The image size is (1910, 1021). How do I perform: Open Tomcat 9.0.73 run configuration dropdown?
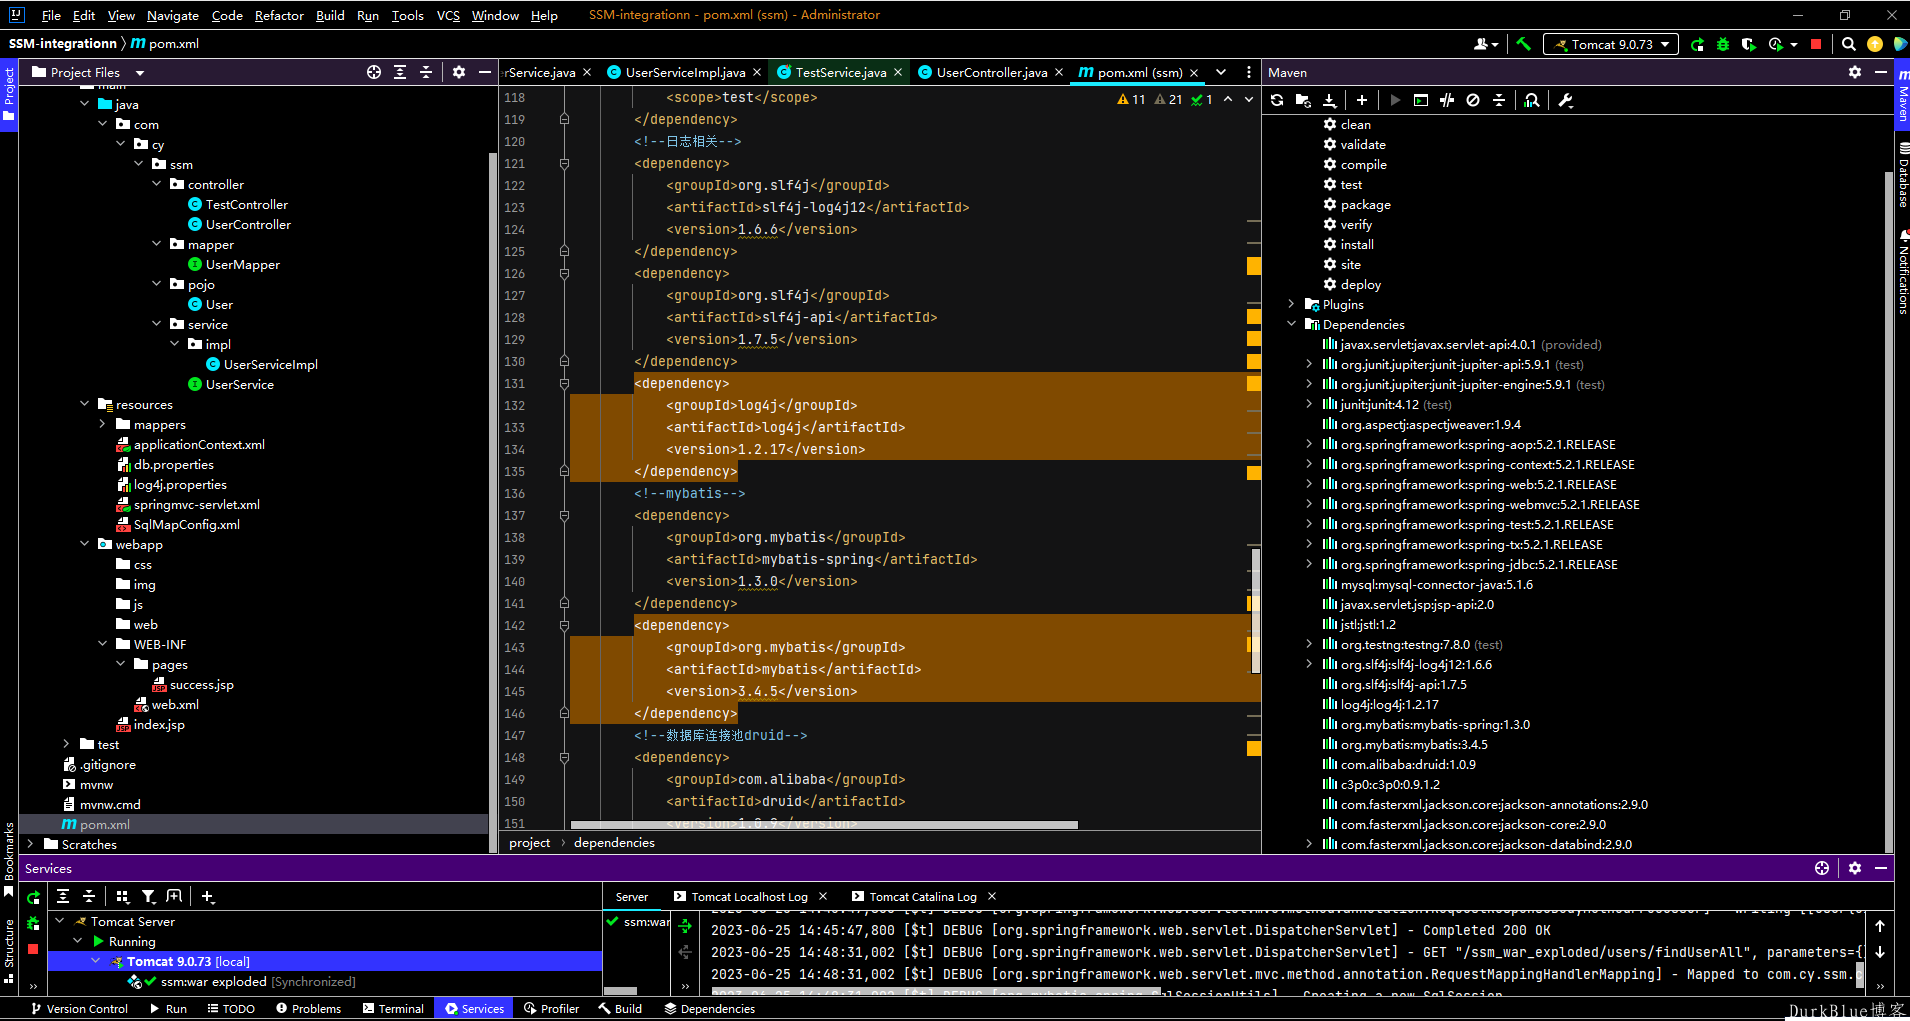pyautogui.click(x=1611, y=44)
